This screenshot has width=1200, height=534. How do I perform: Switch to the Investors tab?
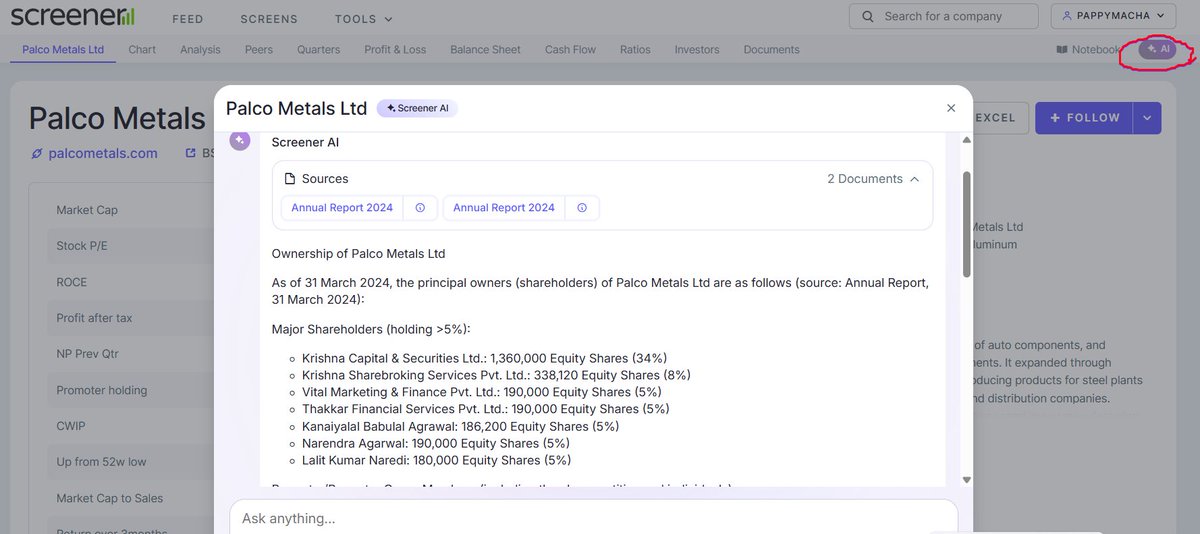coord(697,49)
